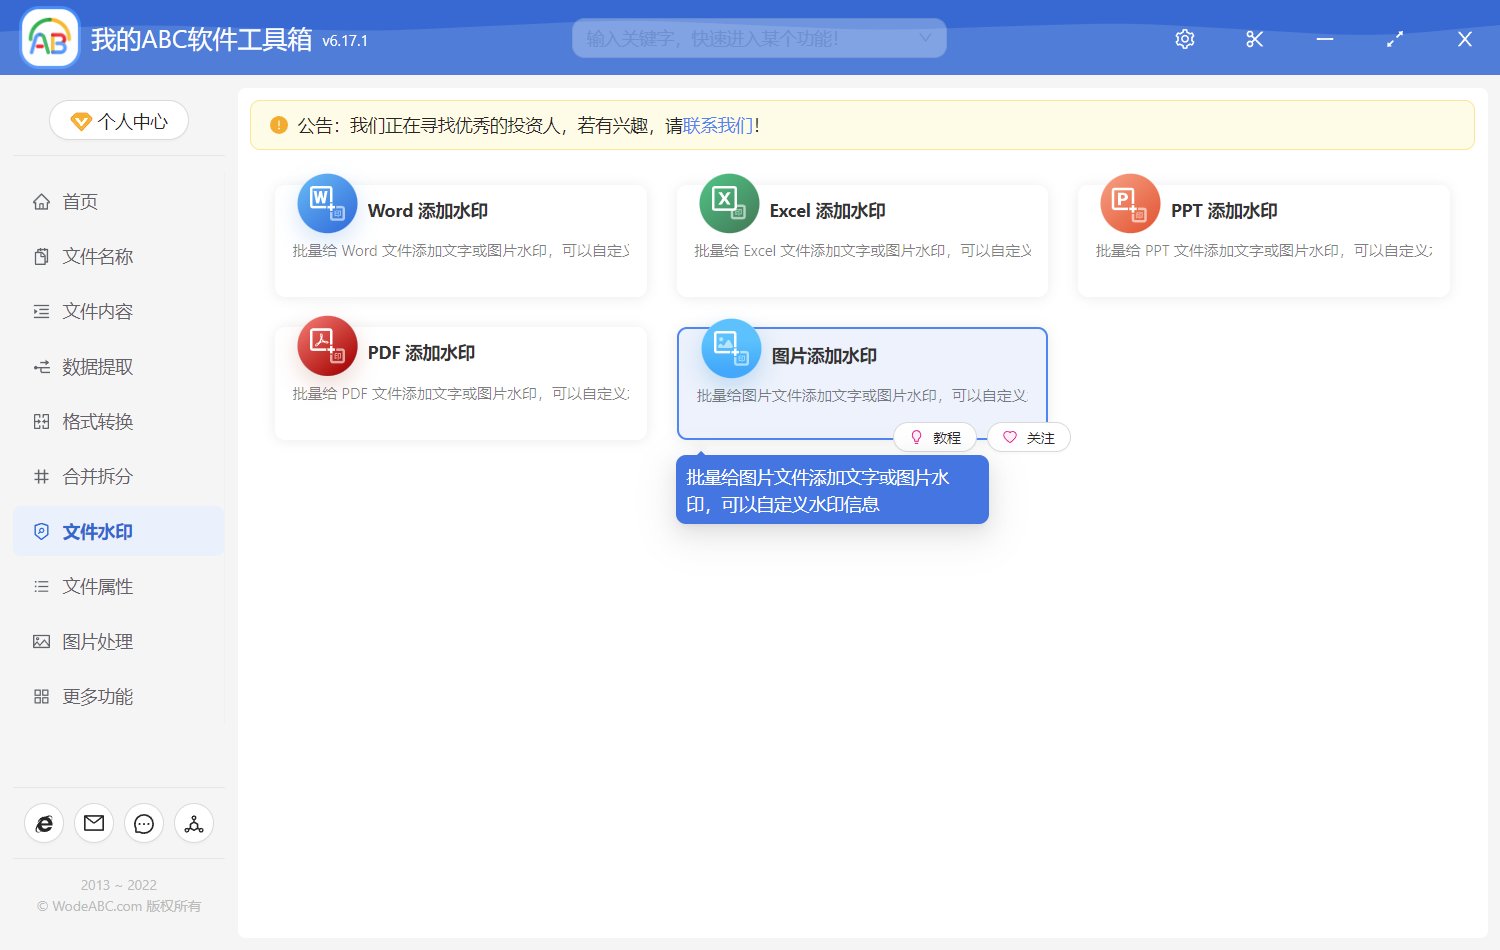The width and height of the screenshot is (1500, 950).
Task: Click the share network icon at bottom
Action: pos(193,823)
